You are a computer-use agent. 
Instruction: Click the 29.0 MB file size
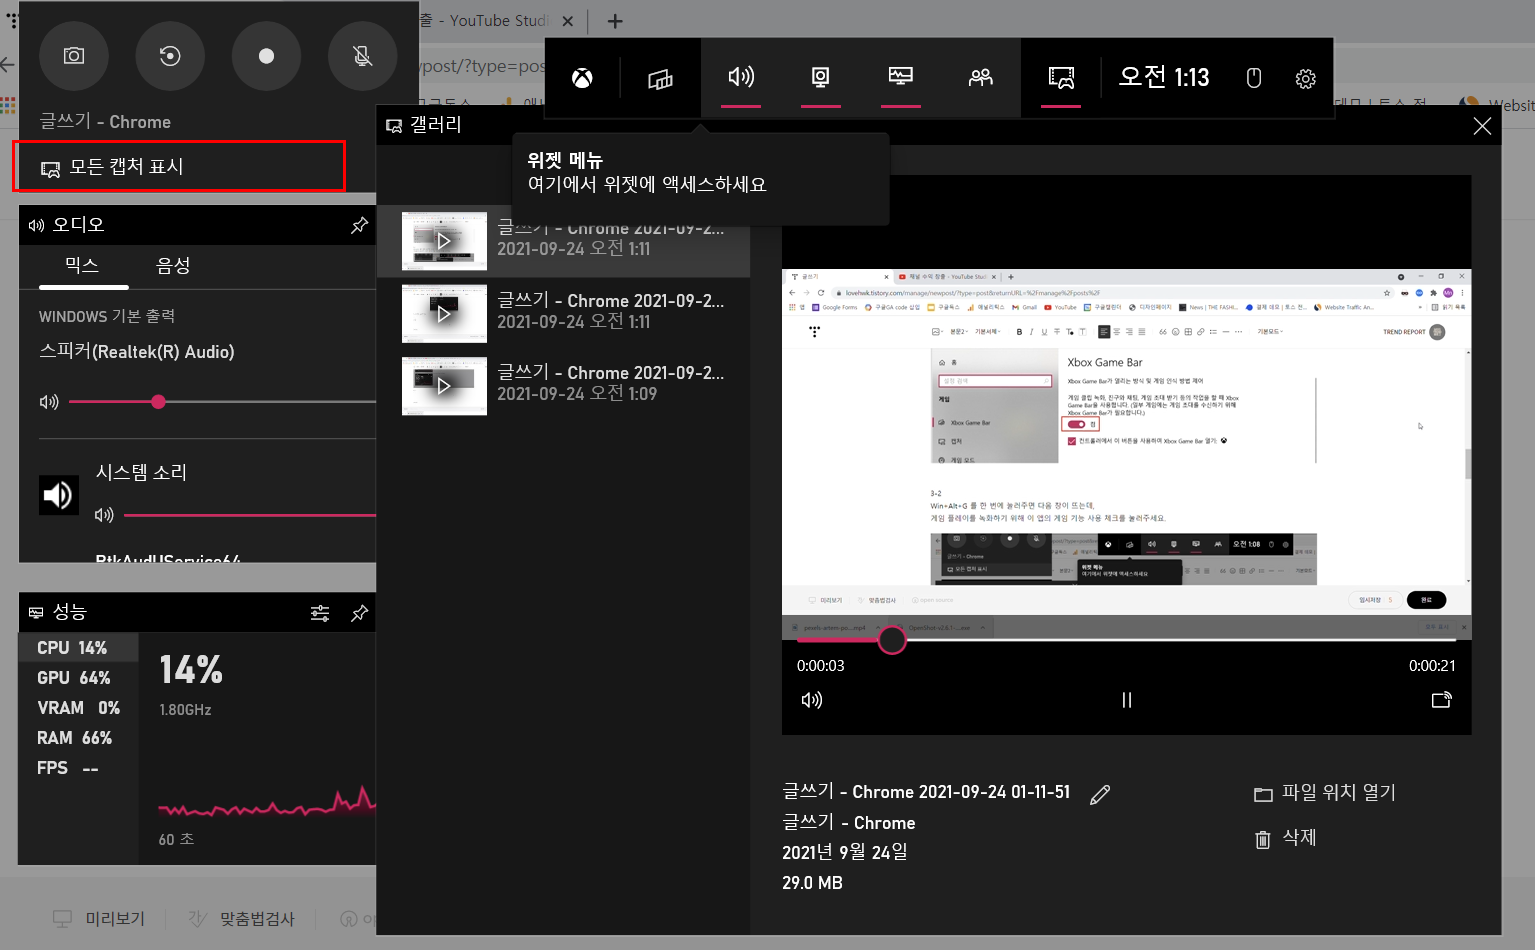[812, 883]
